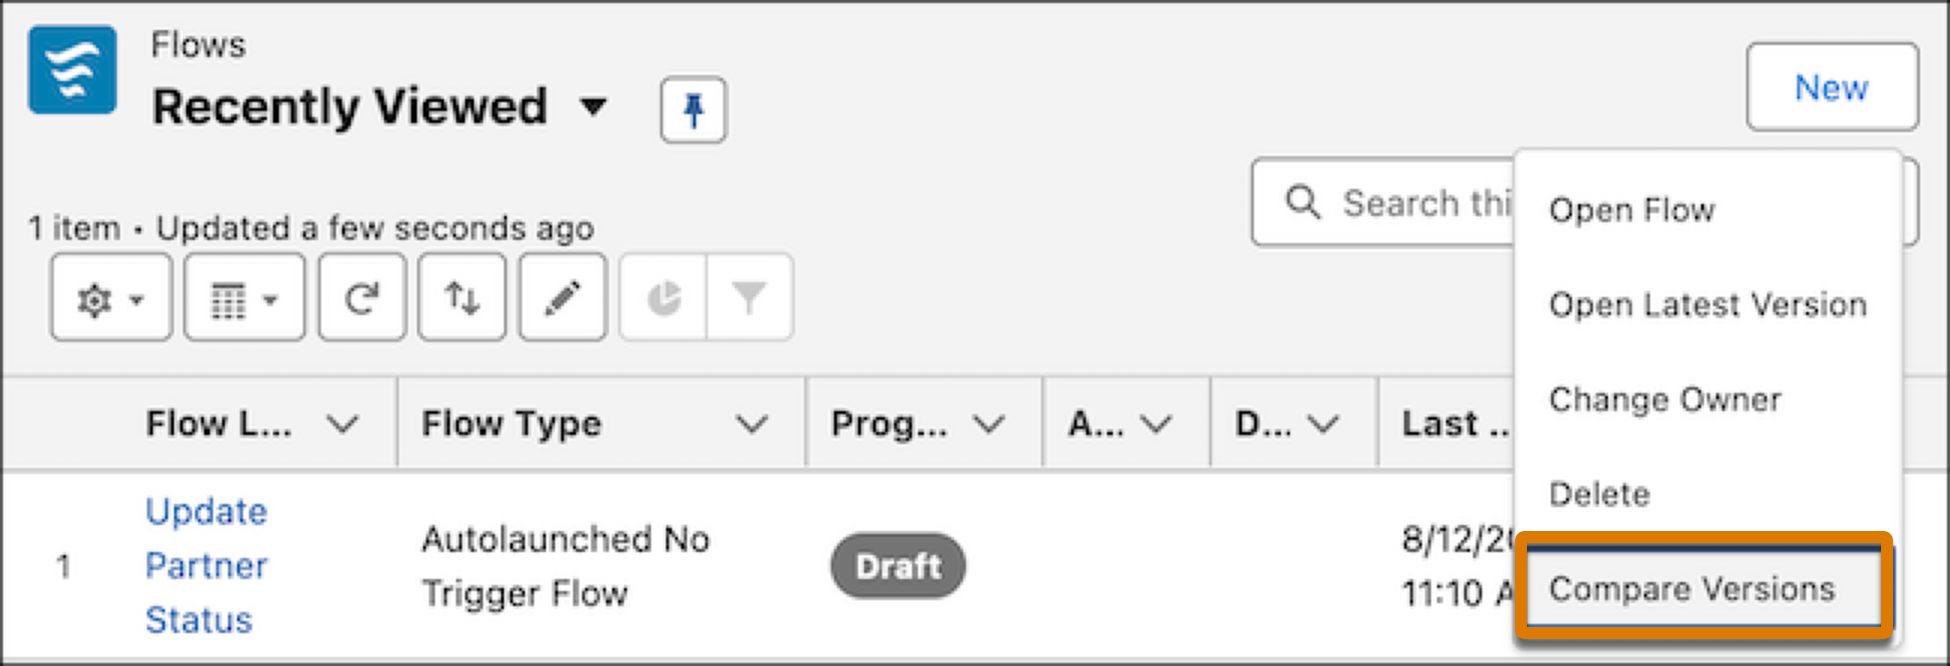This screenshot has width=1950, height=666.
Task: Open the Flow Type column chevron menu
Action: click(x=752, y=424)
